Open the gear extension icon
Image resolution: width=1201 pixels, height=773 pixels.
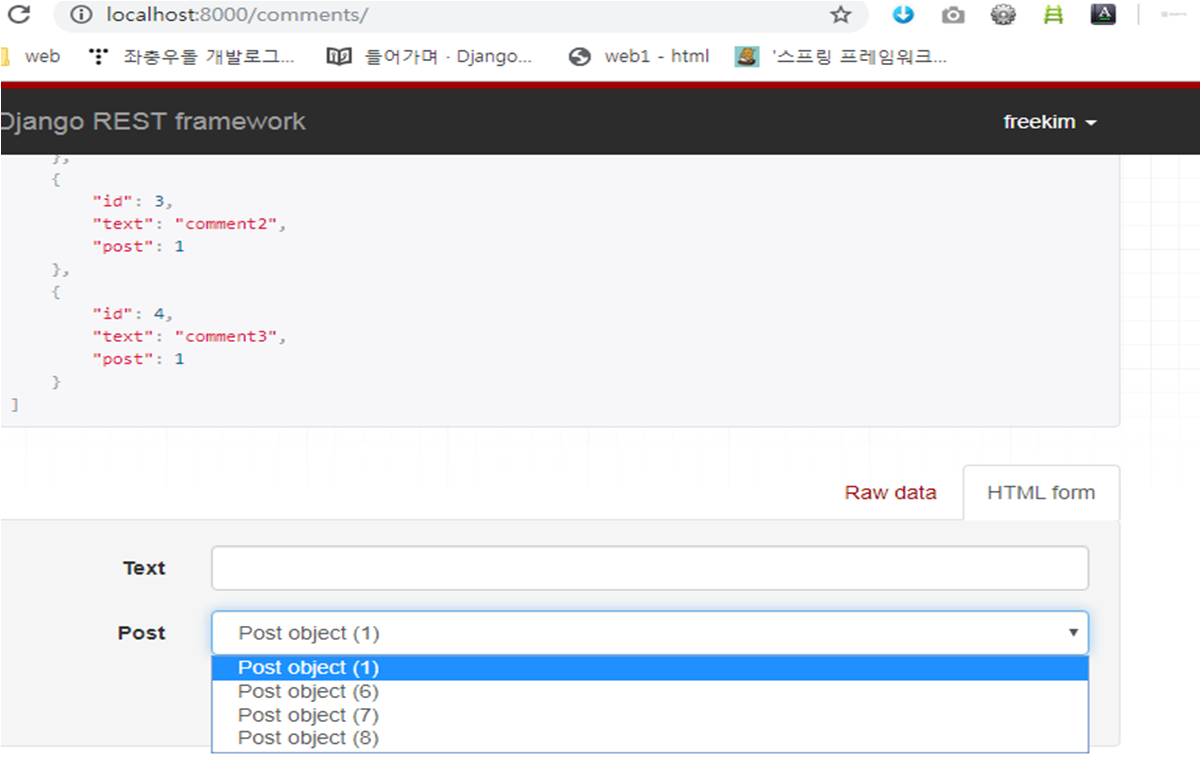click(x=1003, y=15)
